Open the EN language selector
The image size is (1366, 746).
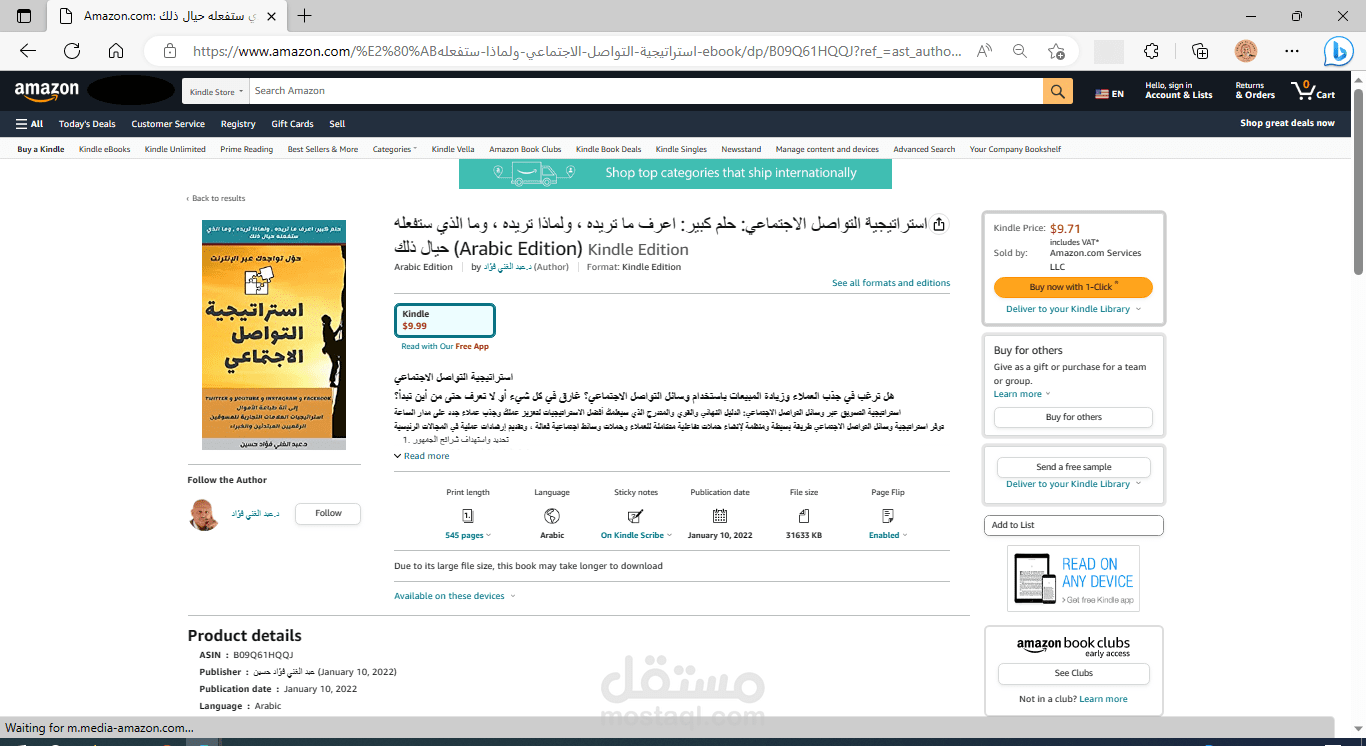coord(1110,94)
